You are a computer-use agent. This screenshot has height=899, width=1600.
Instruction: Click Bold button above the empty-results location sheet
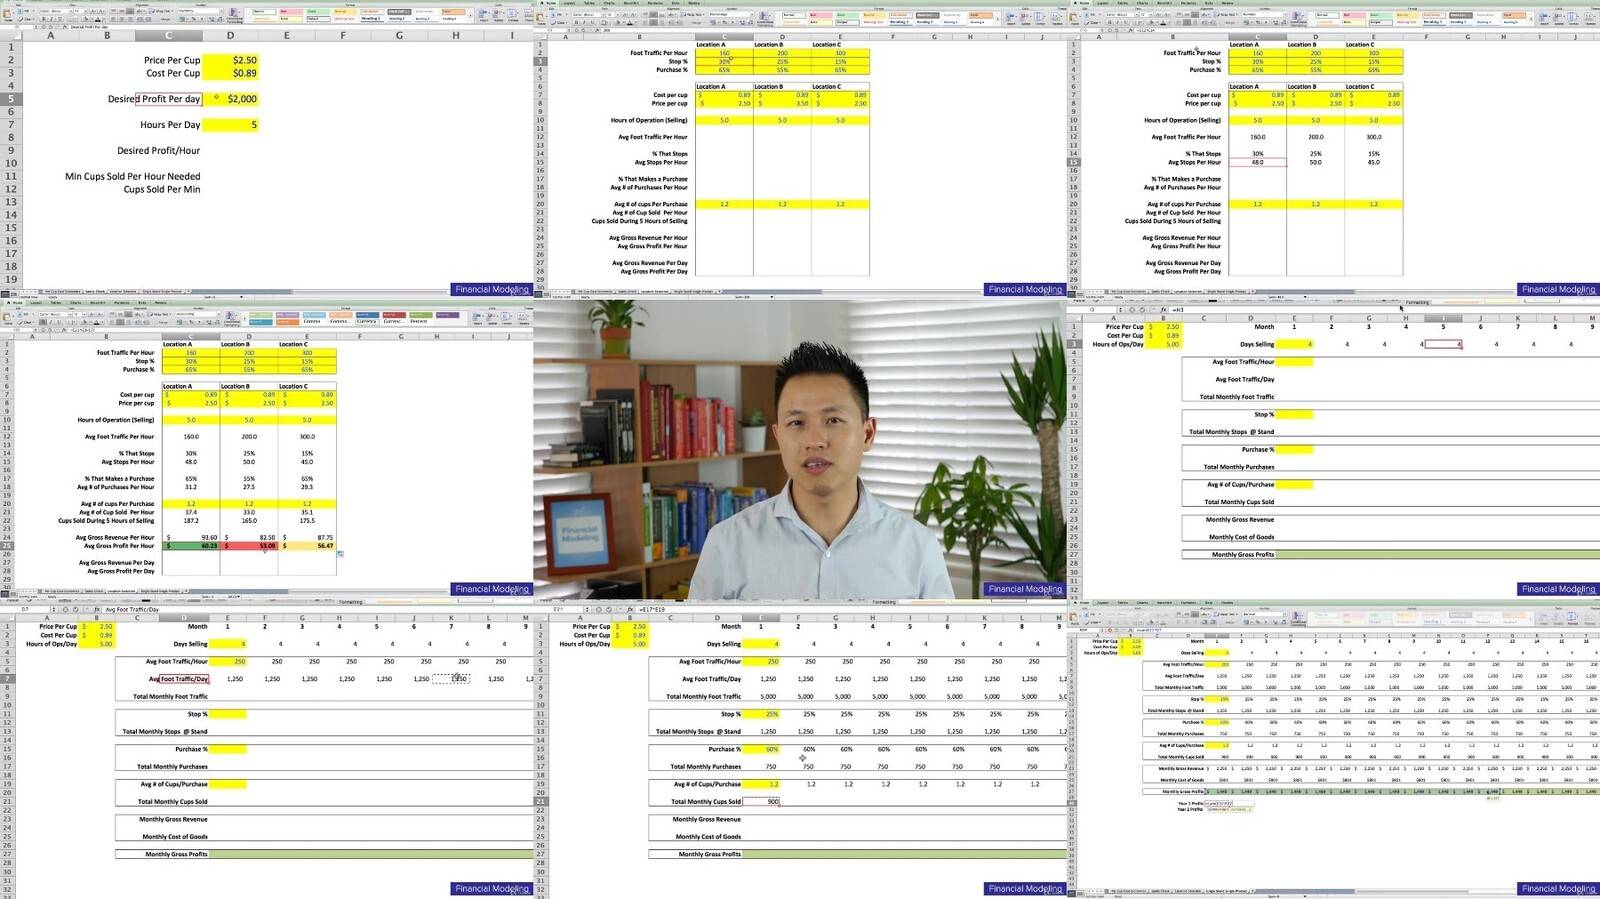(x=576, y=22)
